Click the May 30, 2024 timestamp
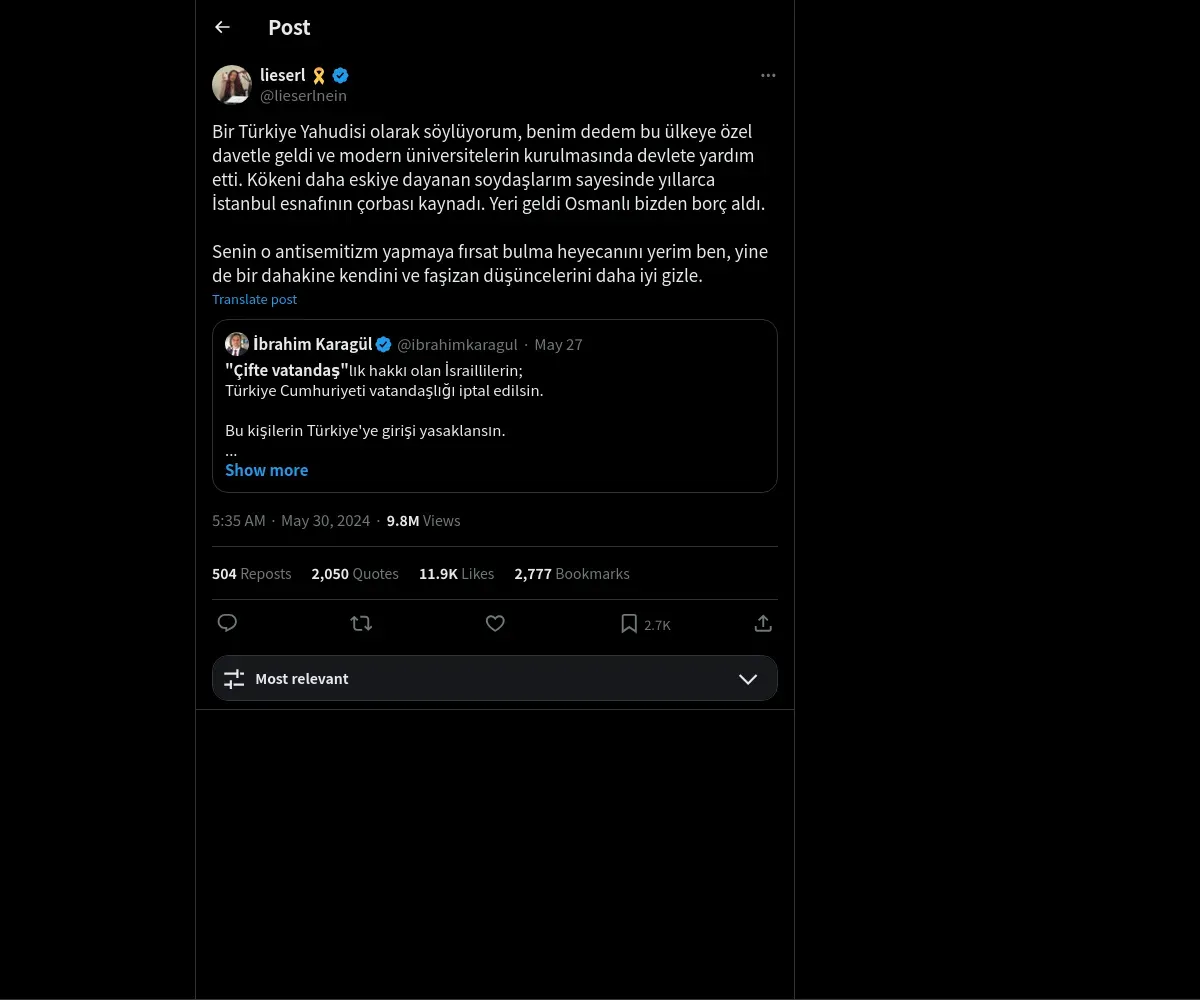The width and height of the screenshot is (1200, 1000). point(325,521)
